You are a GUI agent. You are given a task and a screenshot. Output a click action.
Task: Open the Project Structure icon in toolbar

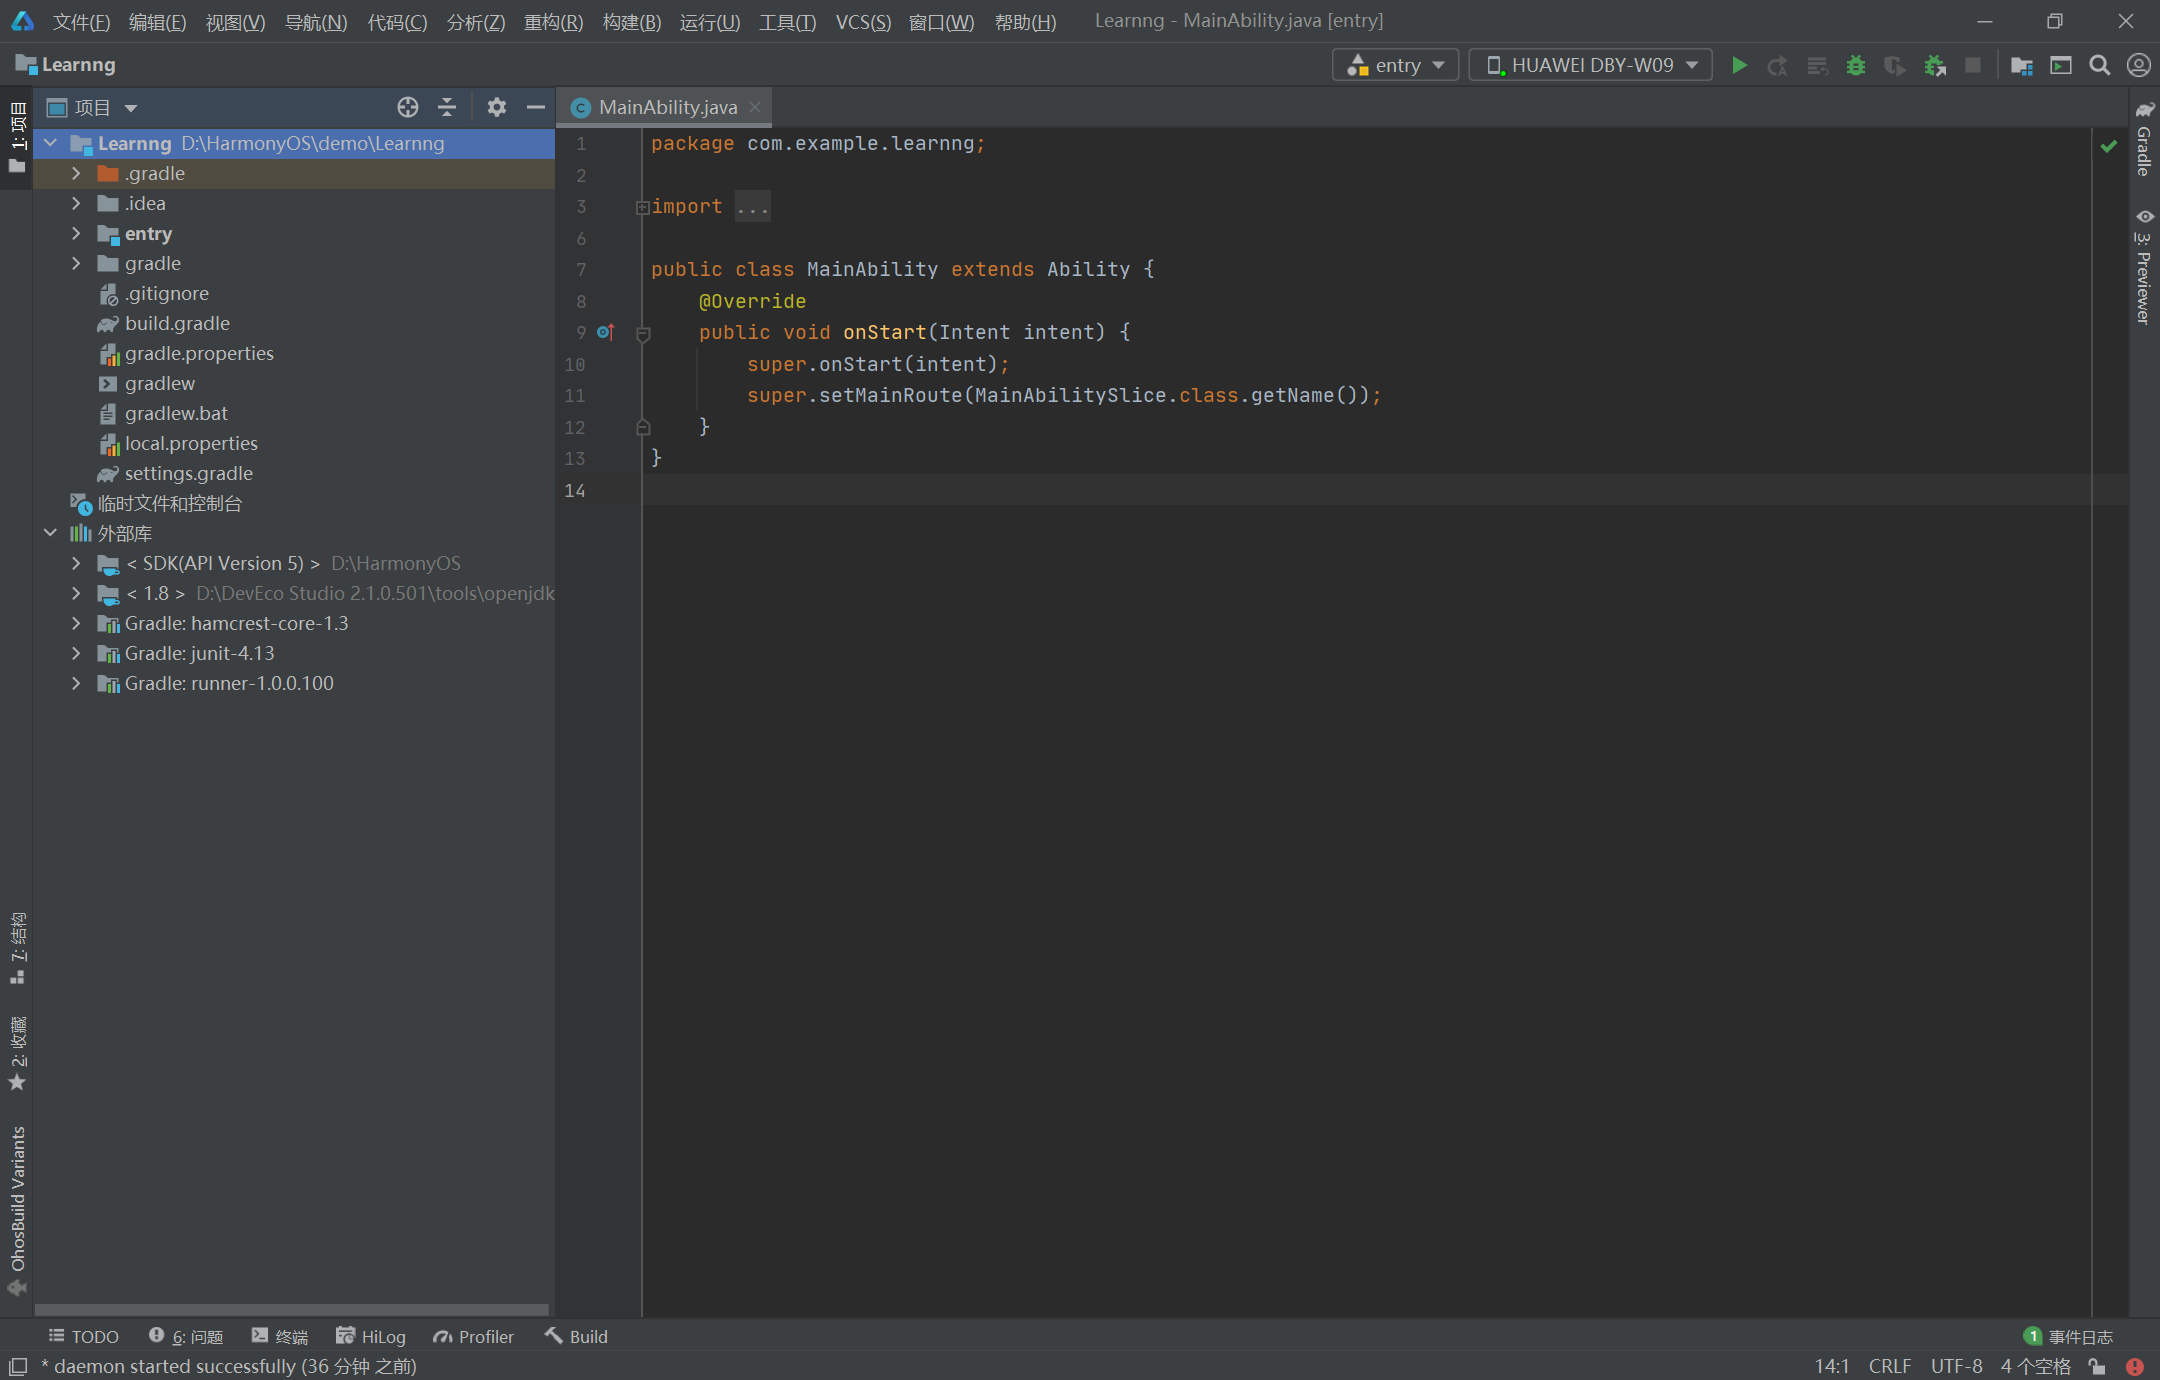coord(2022,65)
